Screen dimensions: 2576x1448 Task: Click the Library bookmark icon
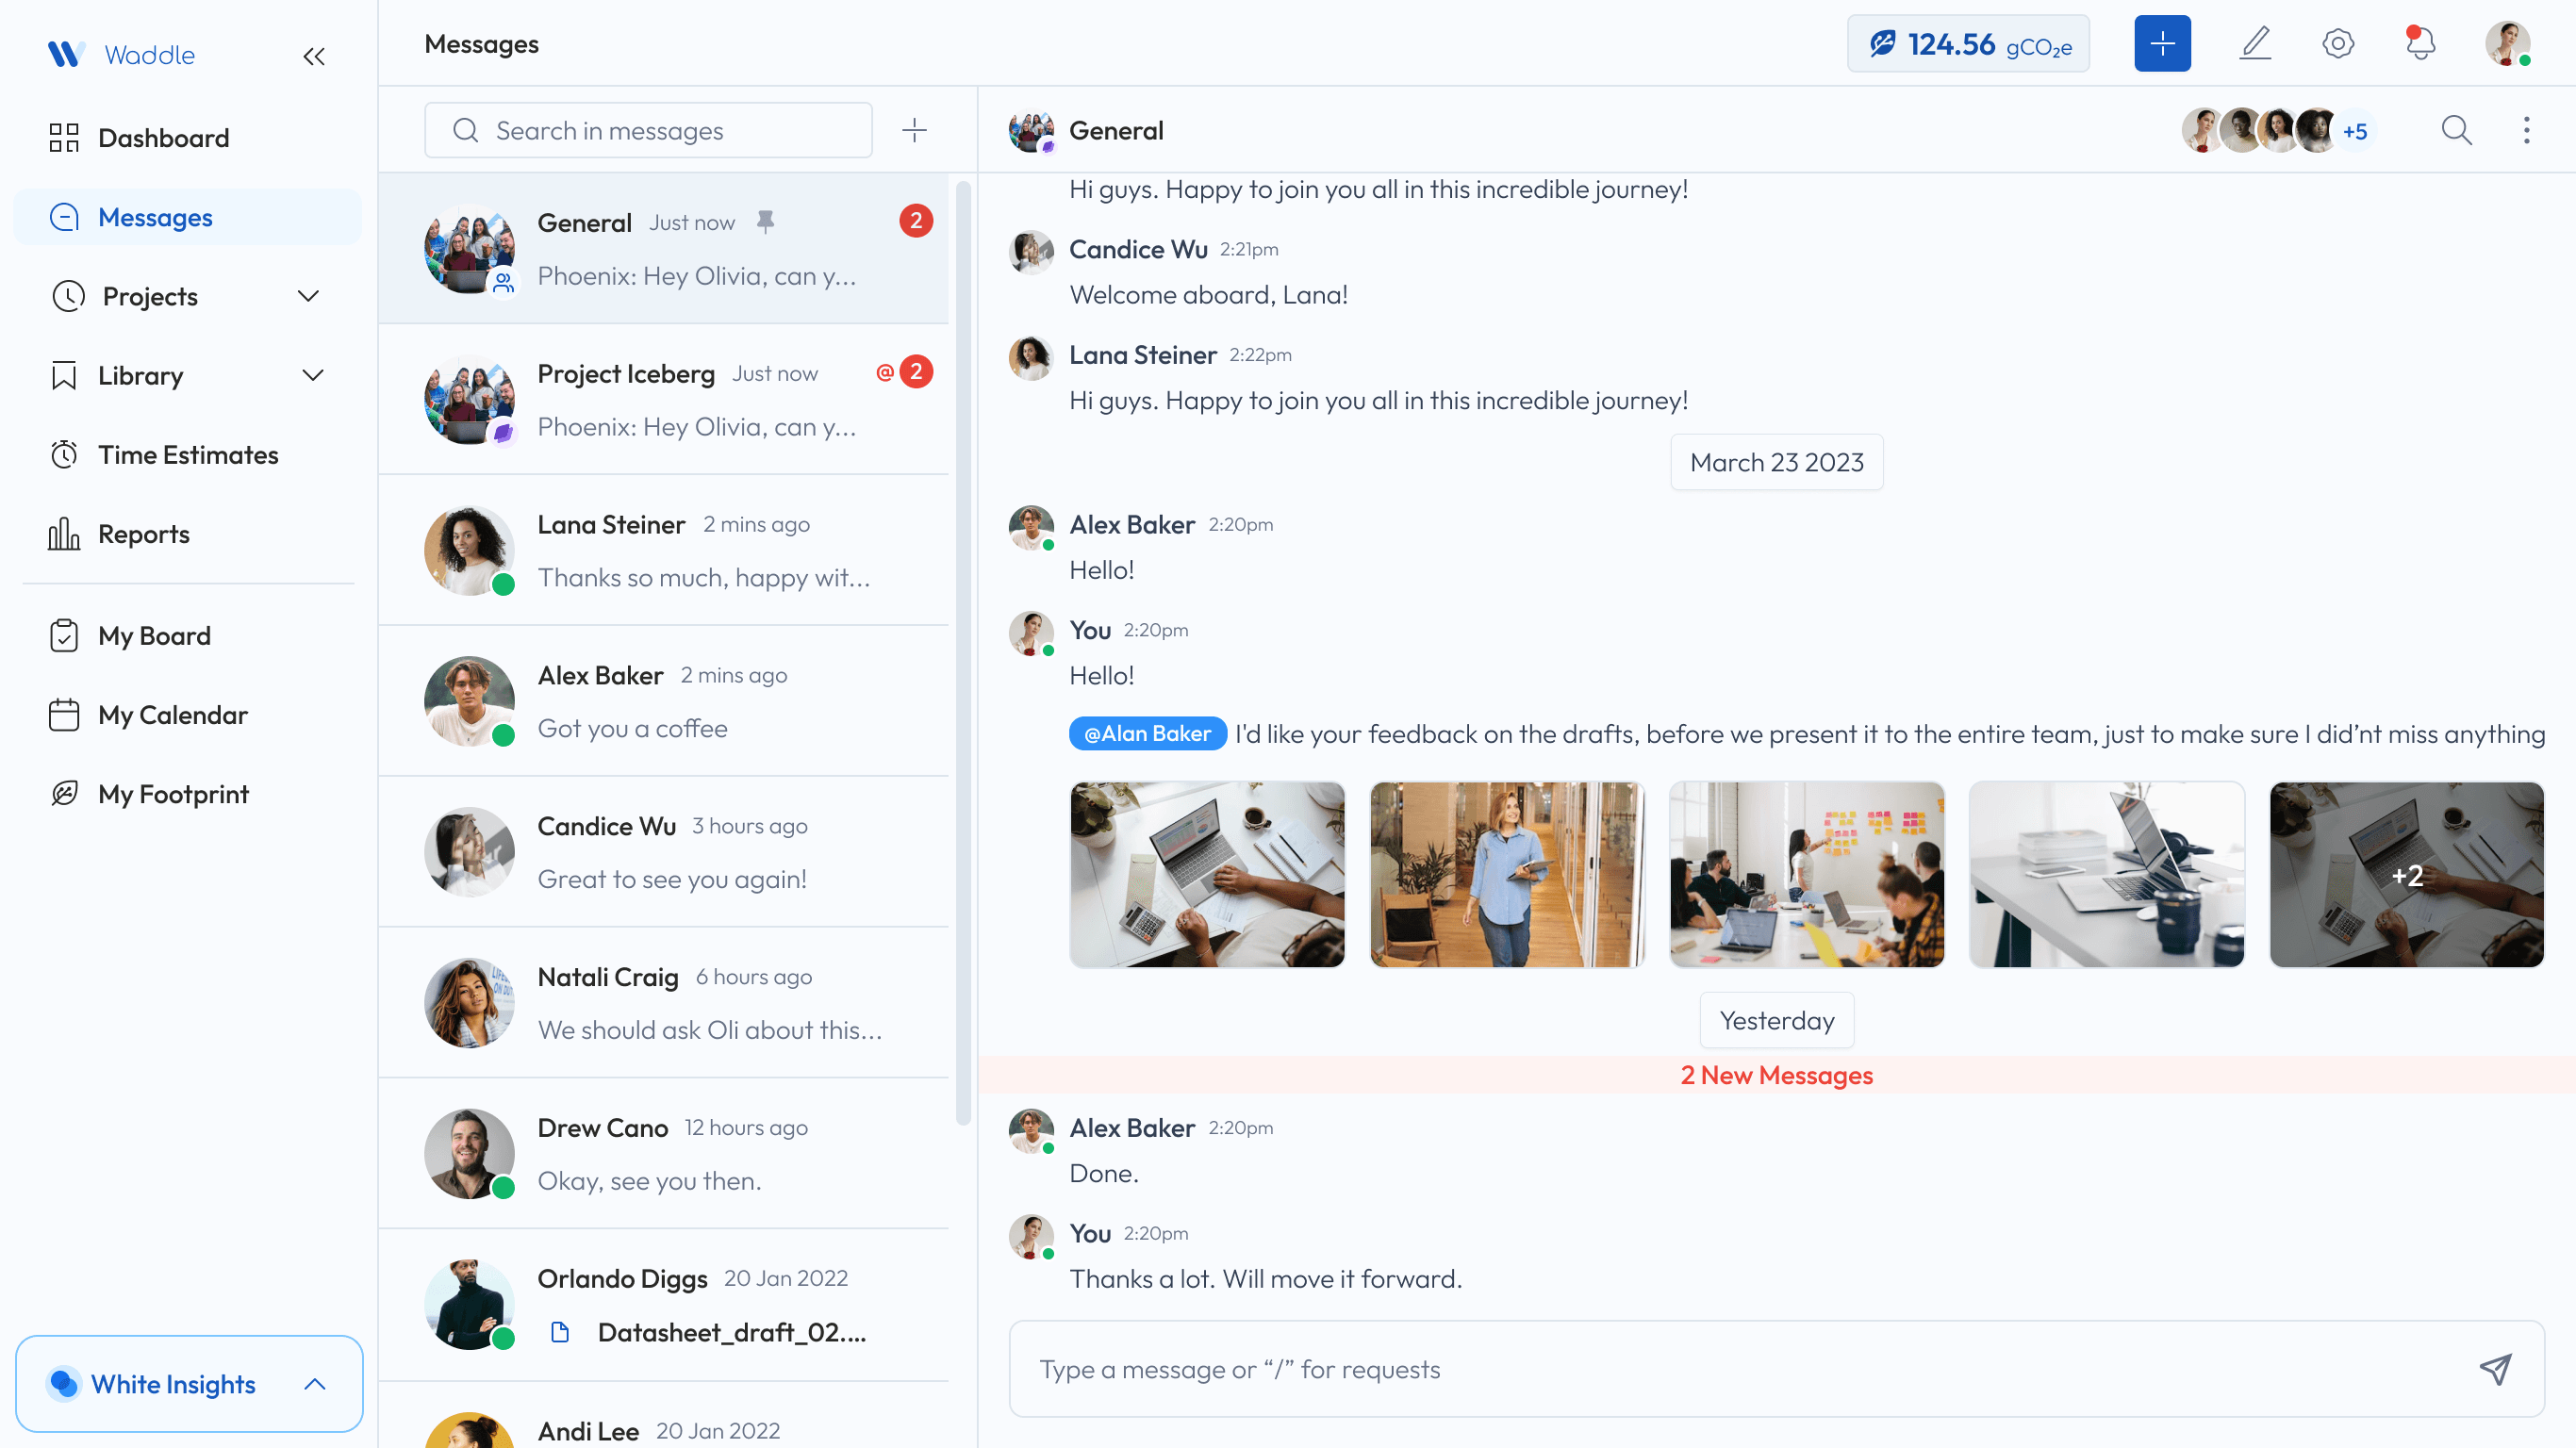coord(64,376)
